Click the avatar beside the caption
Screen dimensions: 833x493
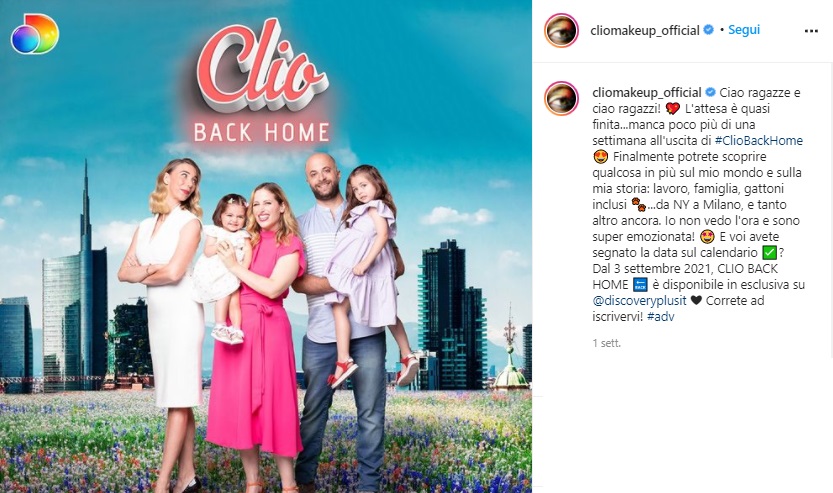pos(561,98)
